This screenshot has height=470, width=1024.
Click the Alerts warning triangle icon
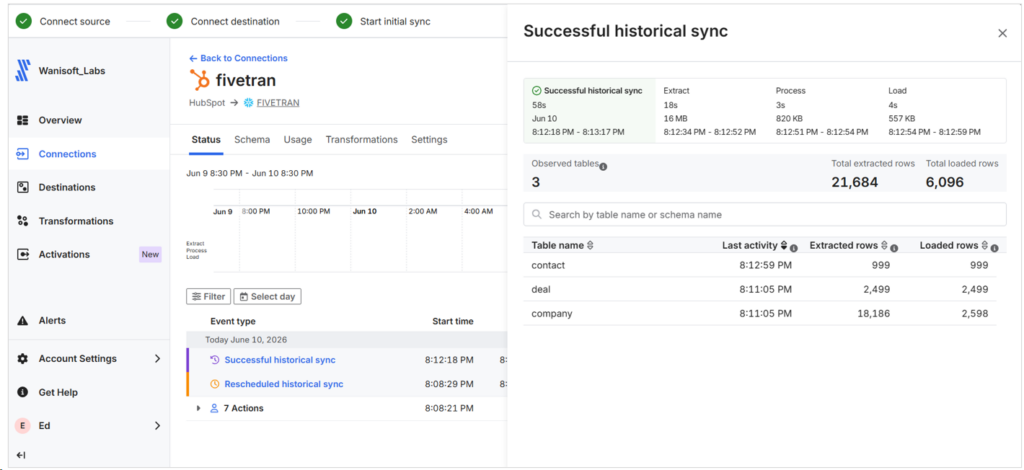[x=23, y=321]
